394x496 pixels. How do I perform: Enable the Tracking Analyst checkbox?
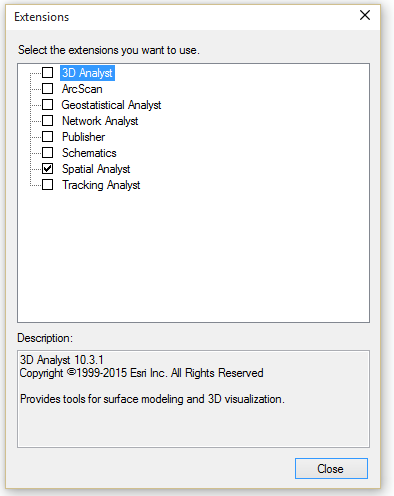tap(47, 185)
